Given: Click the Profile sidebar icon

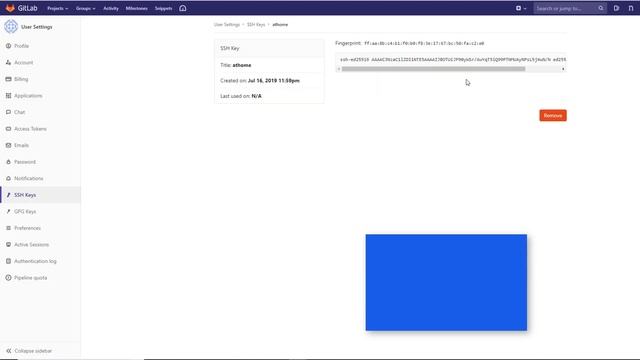Looking at the screenshot, I should [8, 46].
